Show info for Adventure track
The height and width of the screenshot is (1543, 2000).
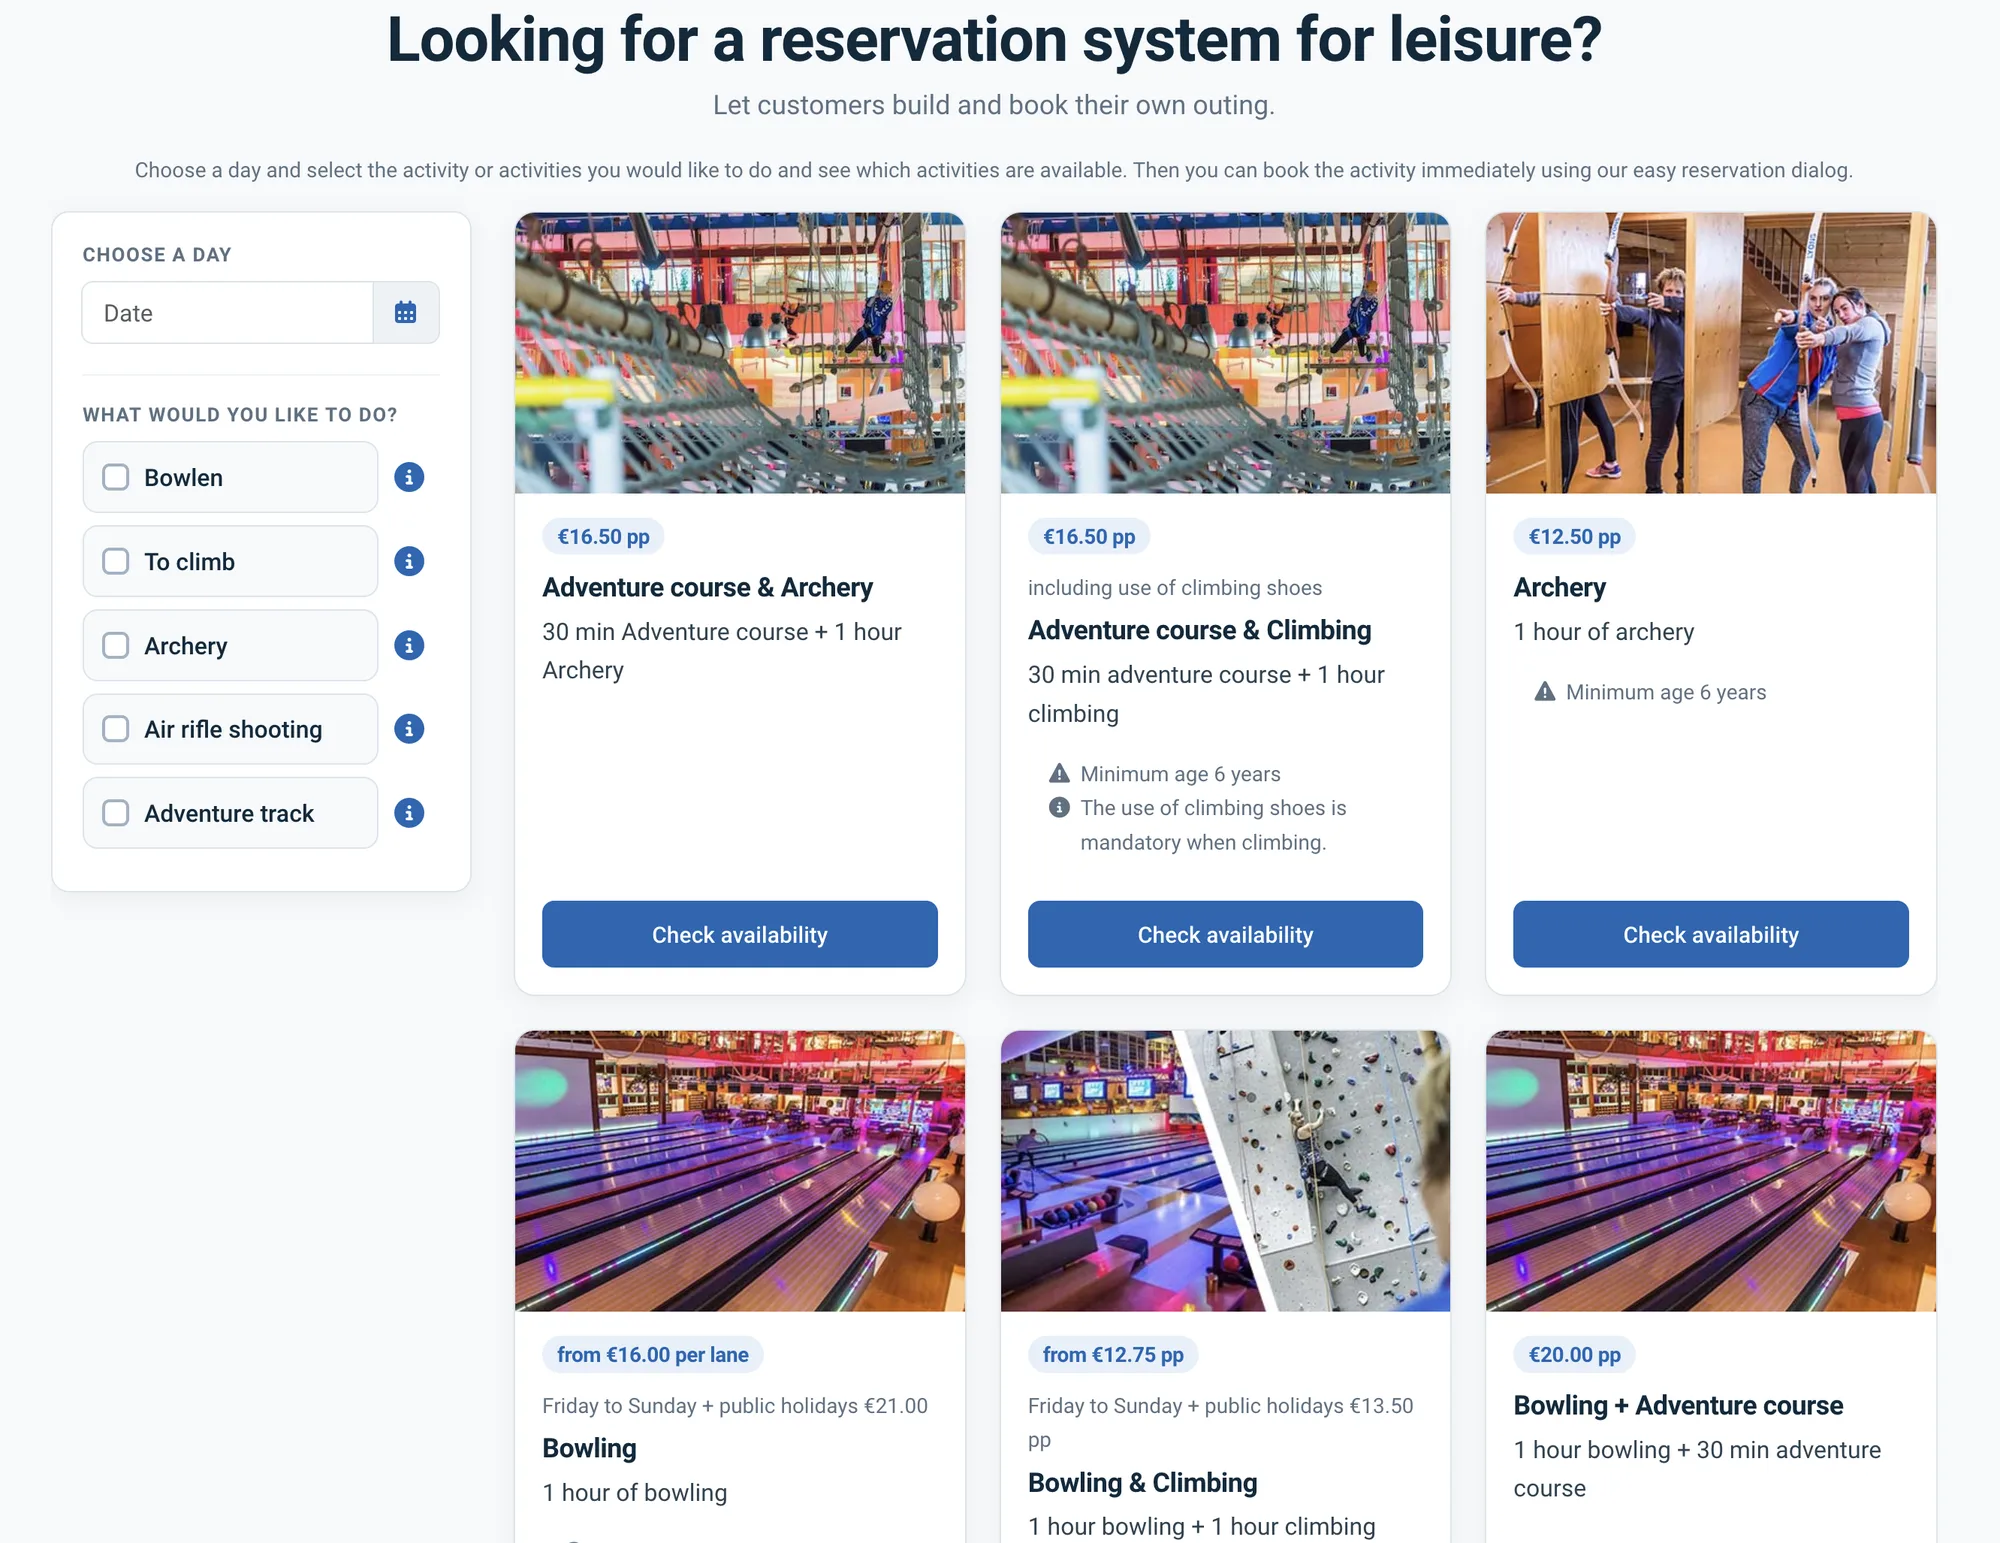(409, 813)
